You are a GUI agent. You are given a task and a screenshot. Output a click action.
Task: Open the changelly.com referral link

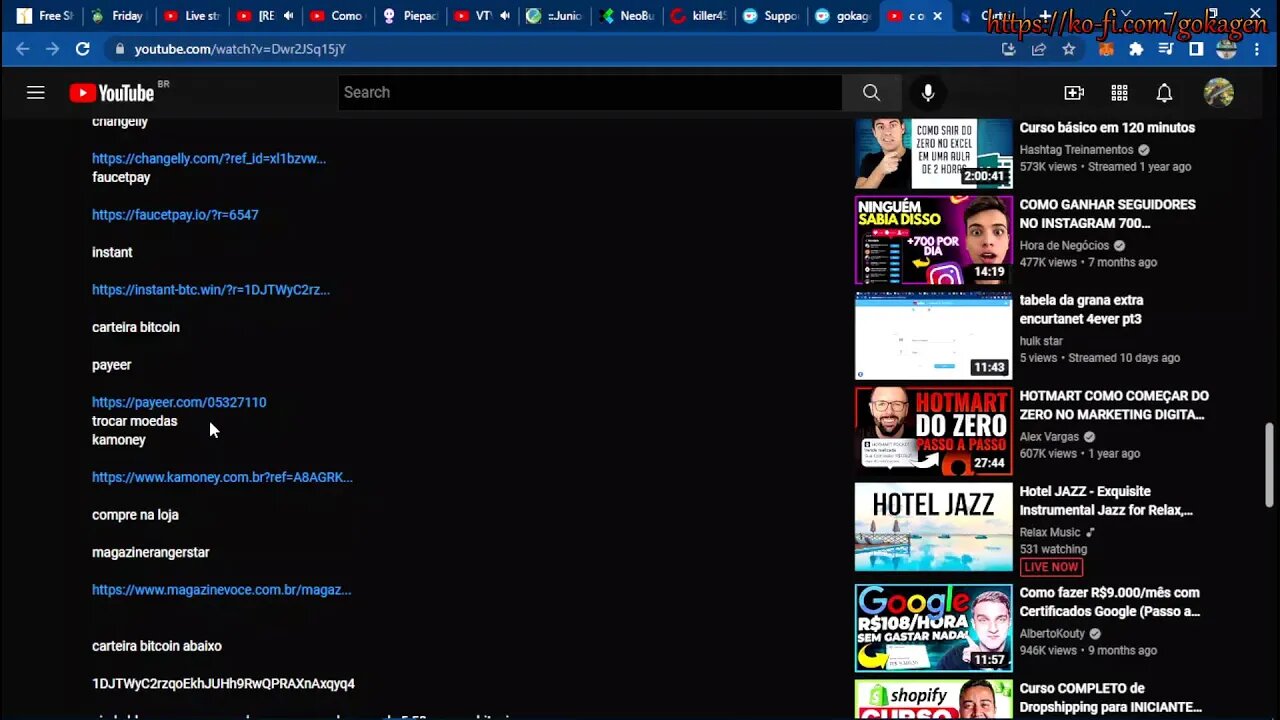pos(209,158)
